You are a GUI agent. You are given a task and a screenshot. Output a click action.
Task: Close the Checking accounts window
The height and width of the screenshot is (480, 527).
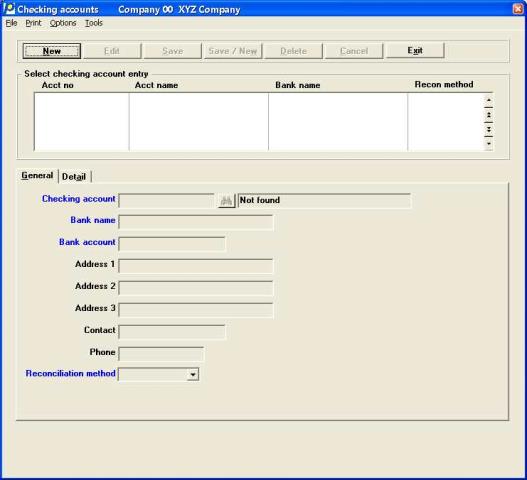518,9
